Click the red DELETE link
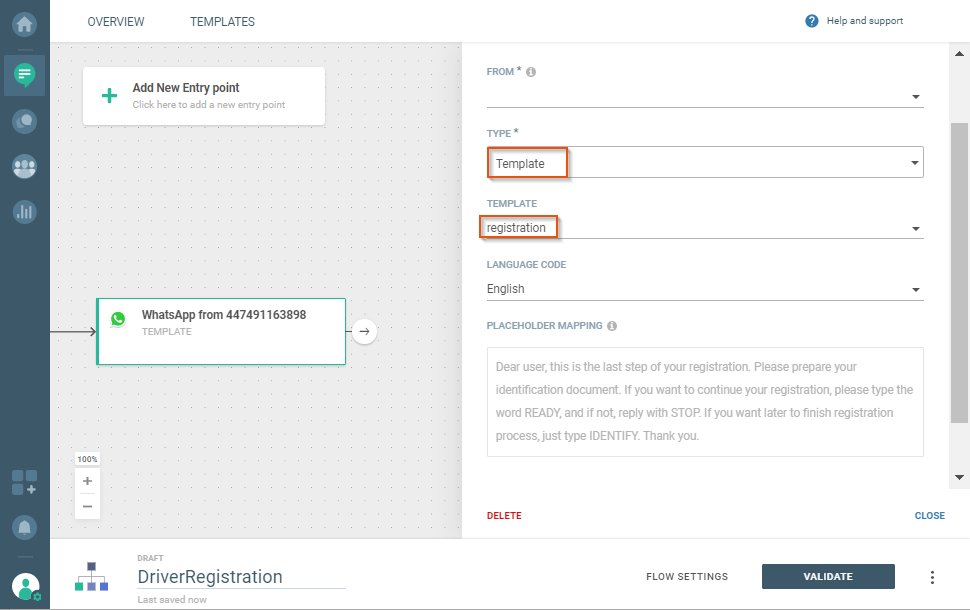 tap(504, 516)
